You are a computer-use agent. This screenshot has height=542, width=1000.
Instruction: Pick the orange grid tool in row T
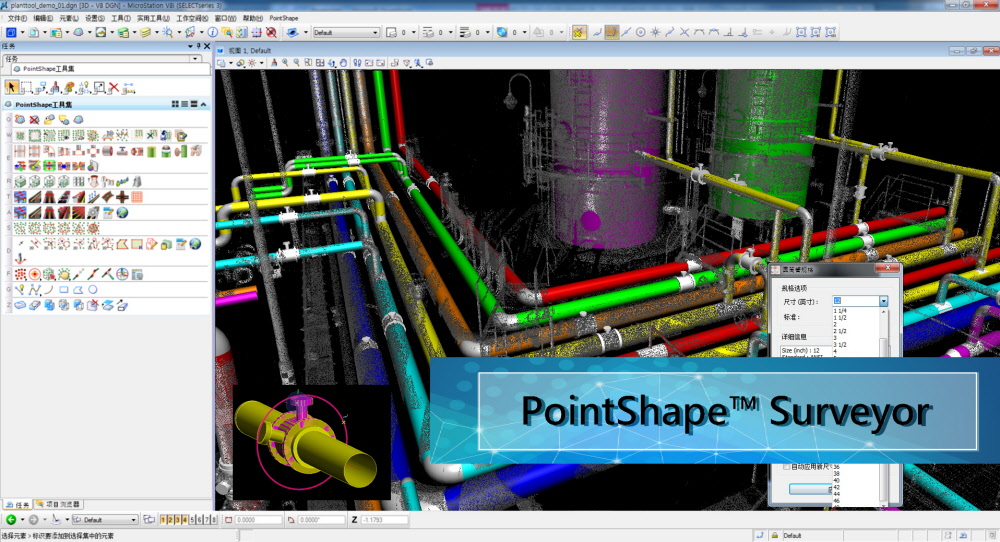tap(136, 197)
